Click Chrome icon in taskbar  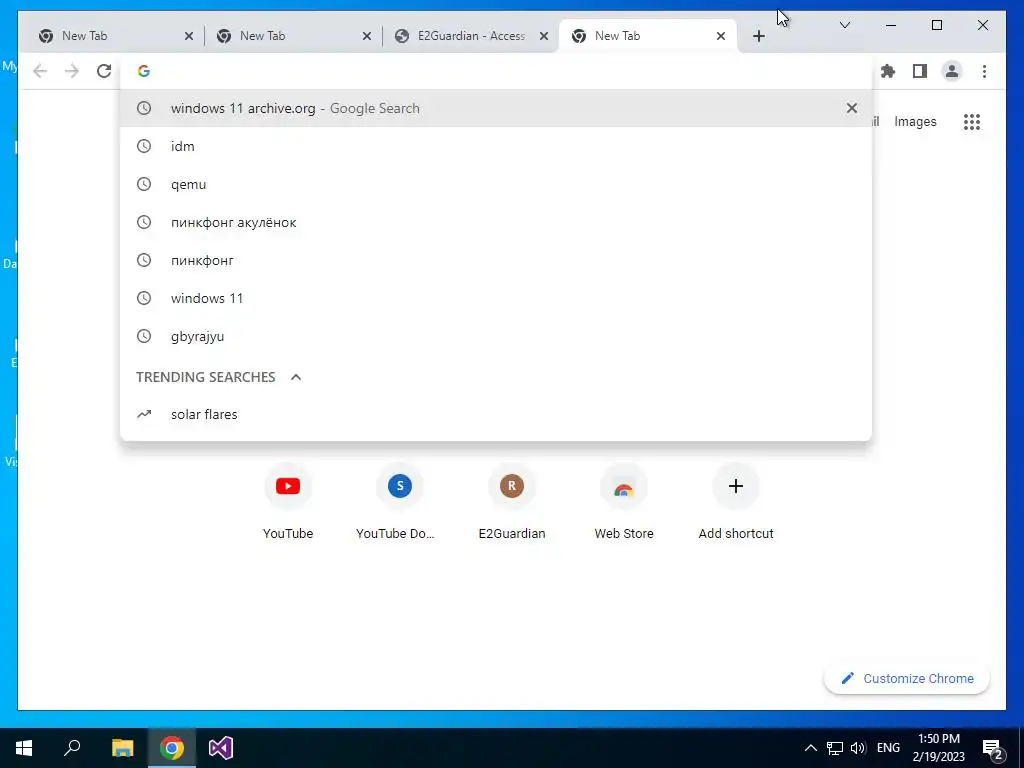click(172, 748)
